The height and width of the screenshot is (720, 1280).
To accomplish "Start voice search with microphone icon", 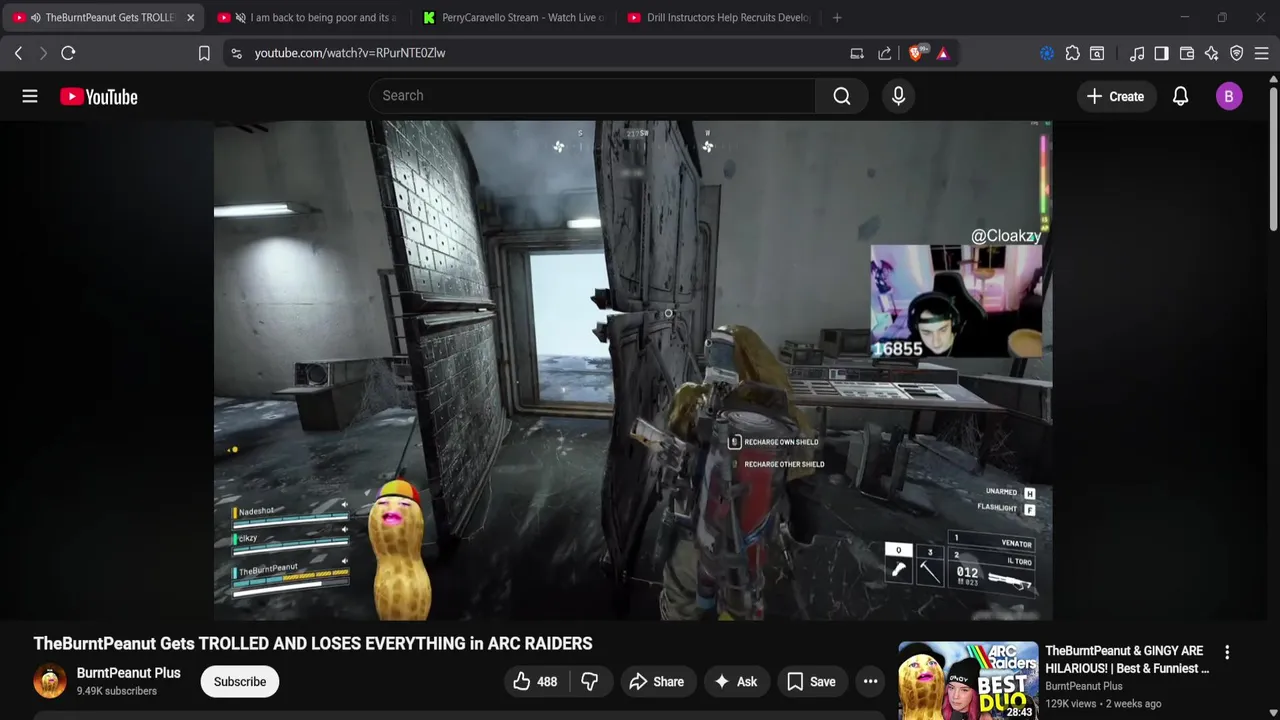I will pyautogui.click(x=898, y=96).
